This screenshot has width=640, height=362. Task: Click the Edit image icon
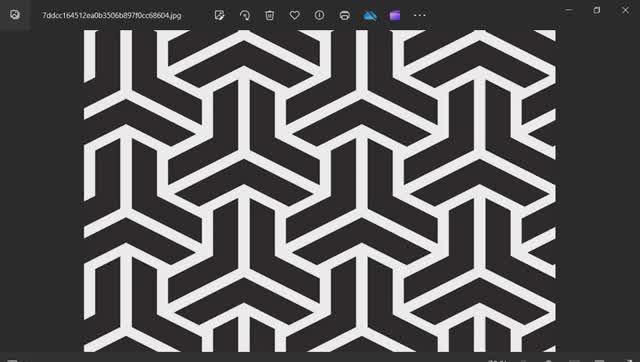pos(220,15)
